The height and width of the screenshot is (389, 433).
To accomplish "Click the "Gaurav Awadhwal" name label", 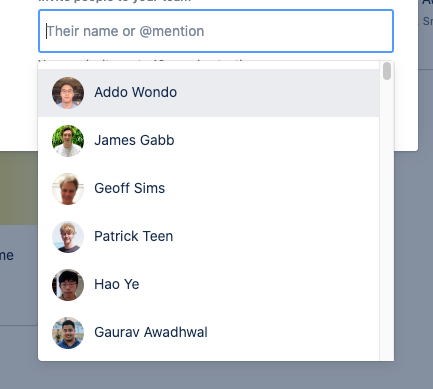I will click(x=151, y=332).
